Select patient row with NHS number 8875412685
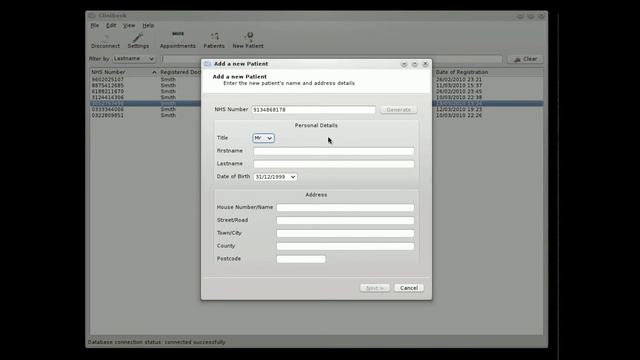This screenshot has height=360, width=640. [108, 86]
